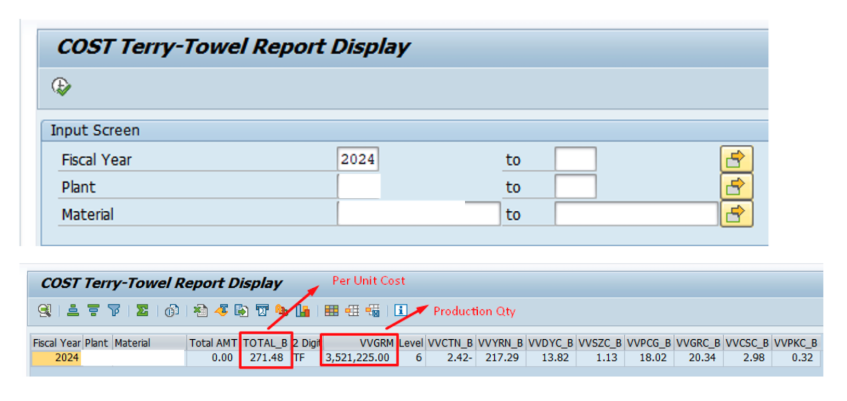Click the blue information icon
The image size is (847, 401).
click(400, 310)
